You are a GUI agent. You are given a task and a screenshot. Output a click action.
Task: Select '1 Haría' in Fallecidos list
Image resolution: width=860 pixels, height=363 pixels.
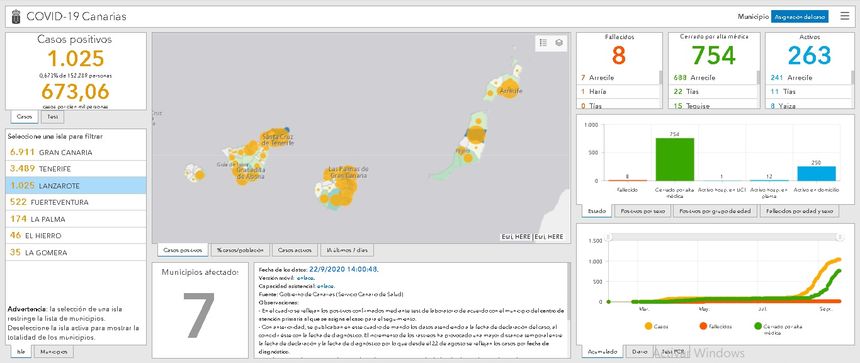618,92
